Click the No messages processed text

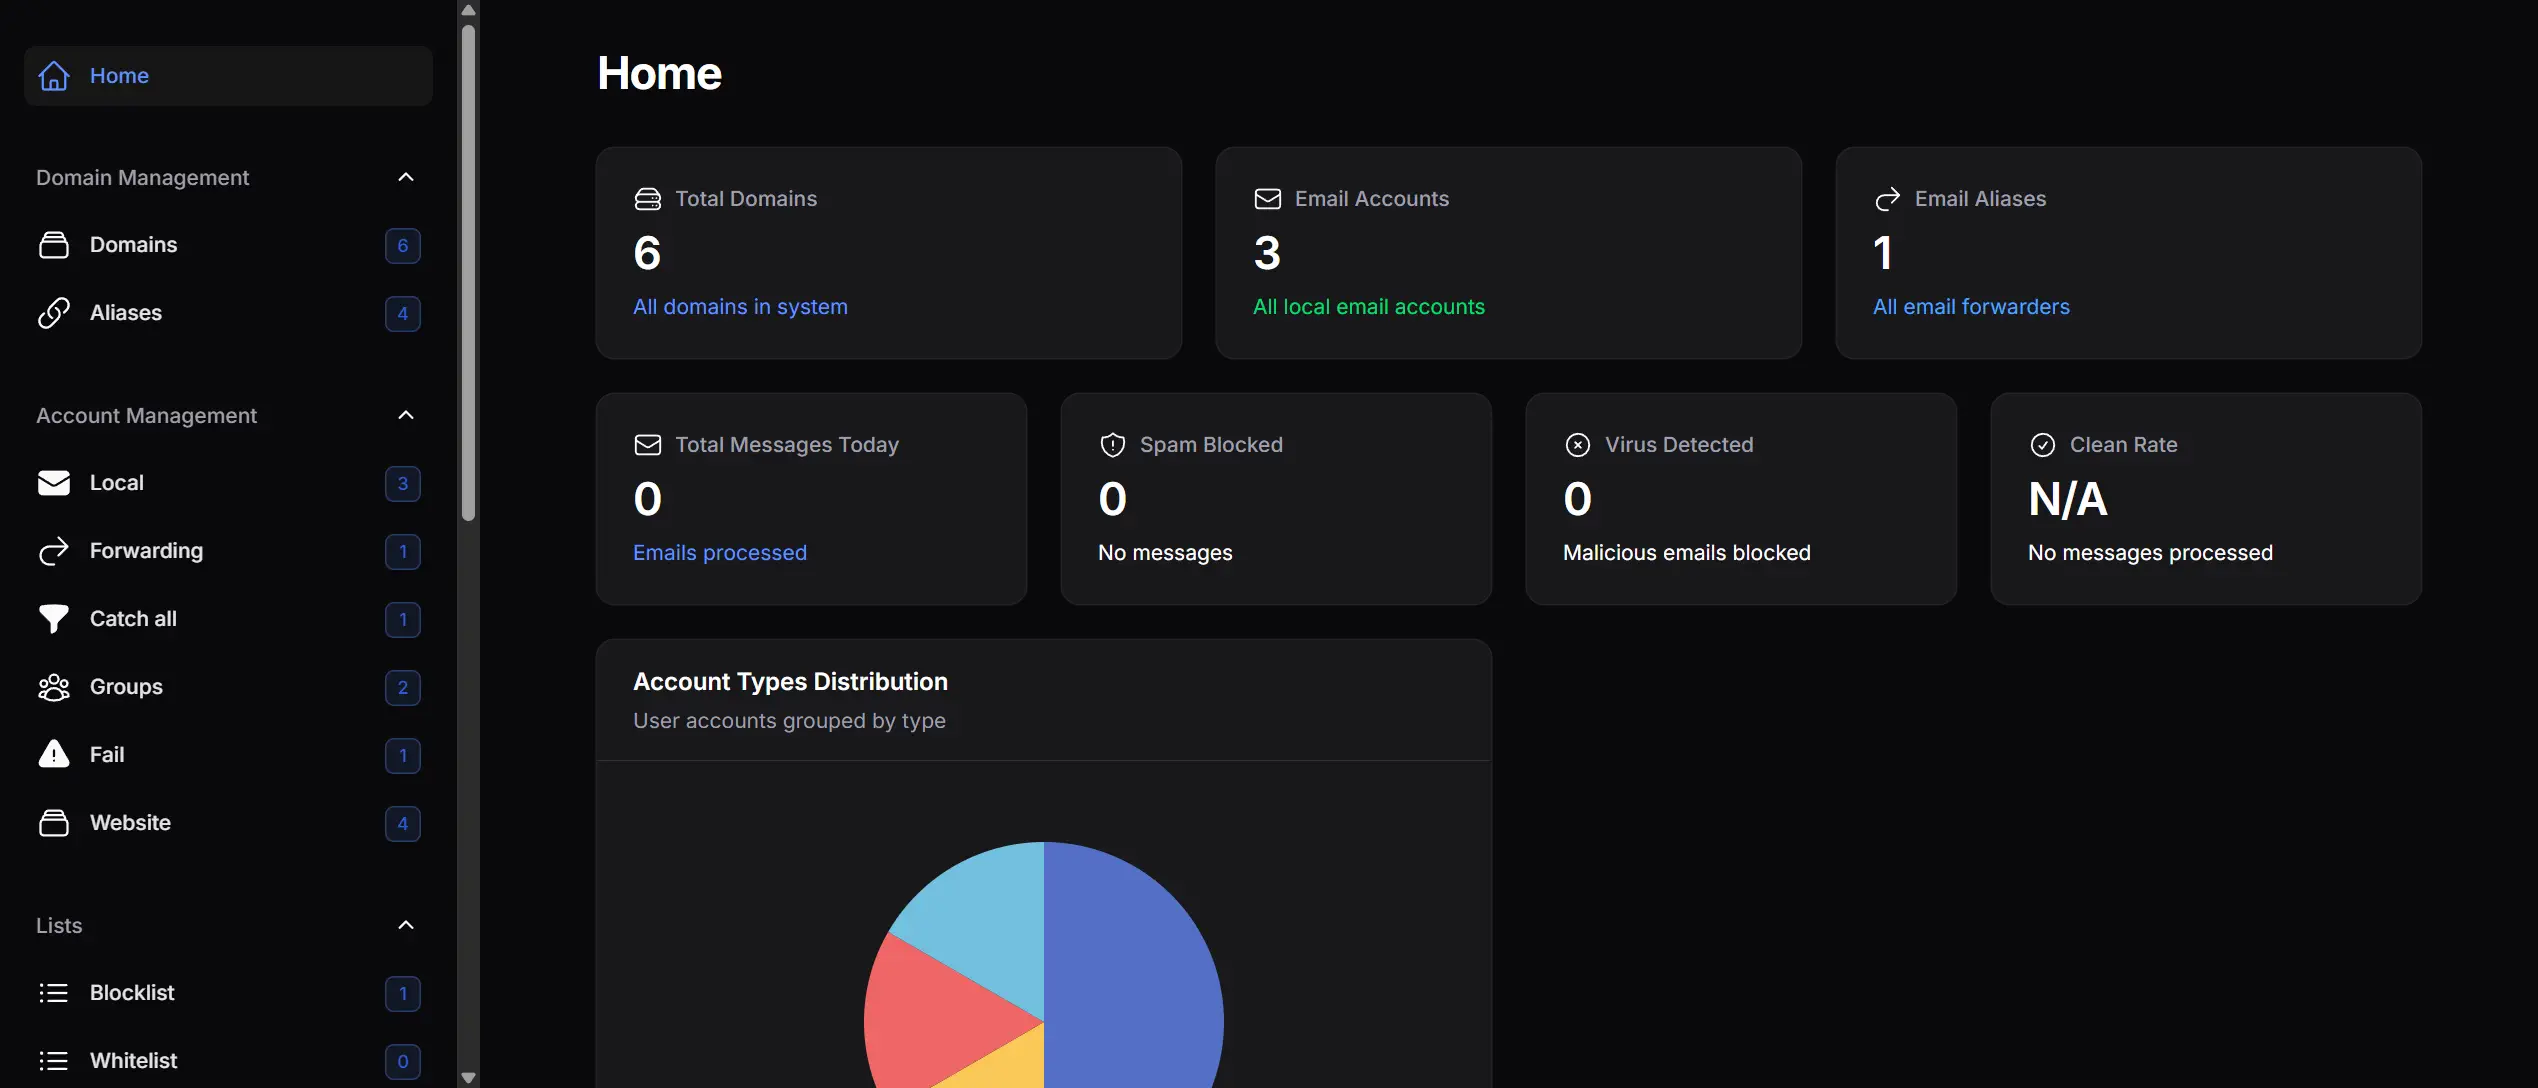point(2150,553)
